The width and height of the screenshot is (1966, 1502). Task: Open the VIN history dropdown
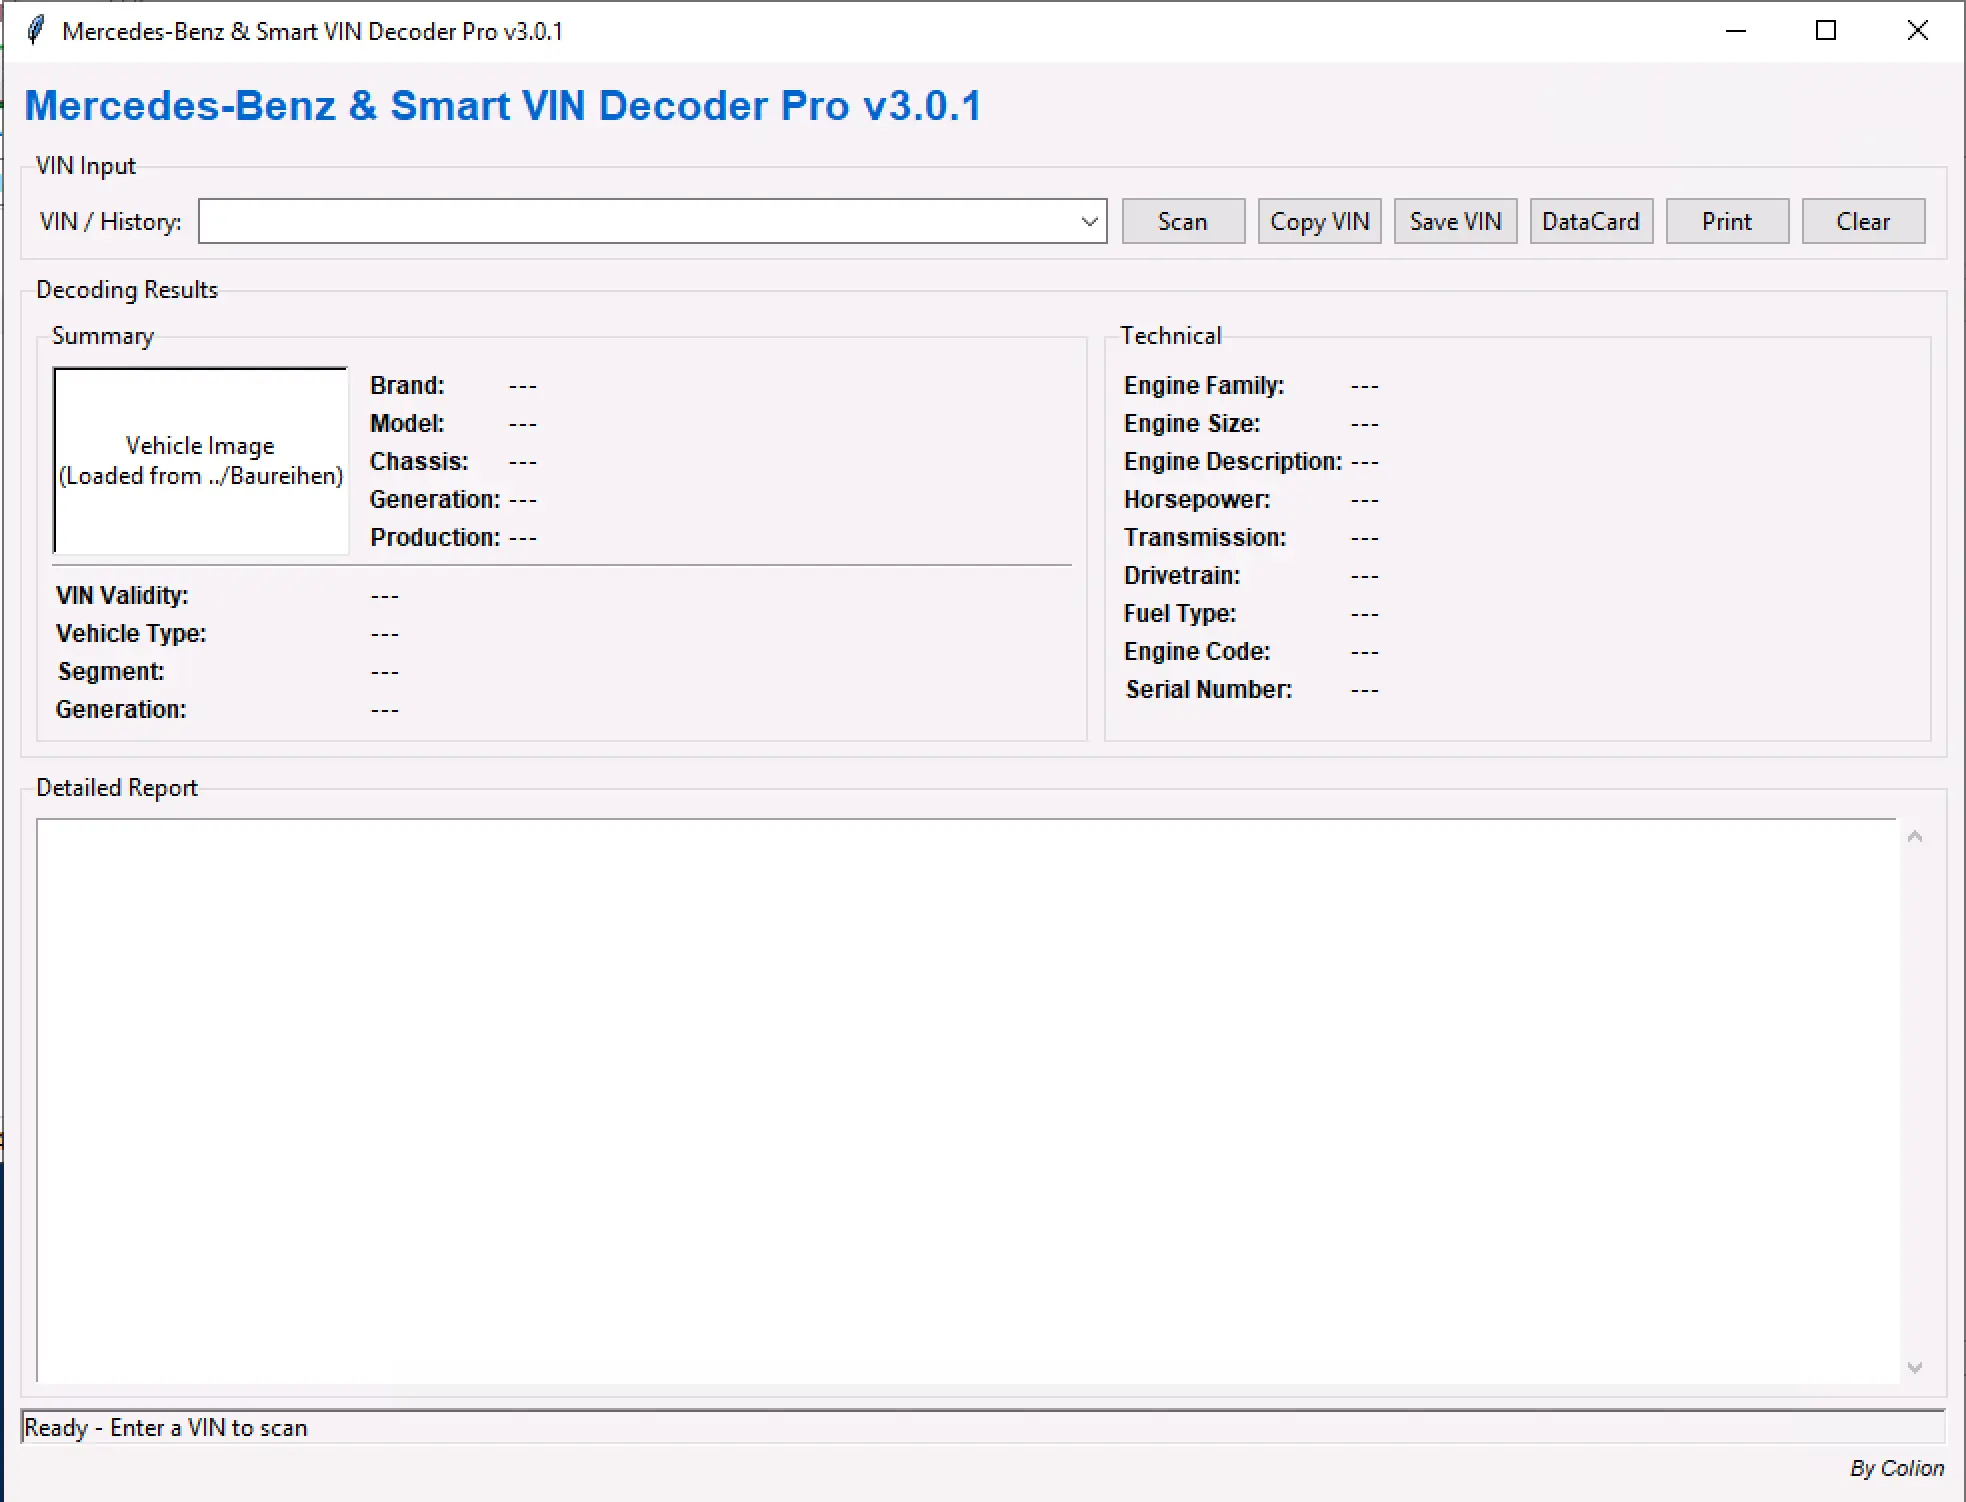coord(1089,221)
